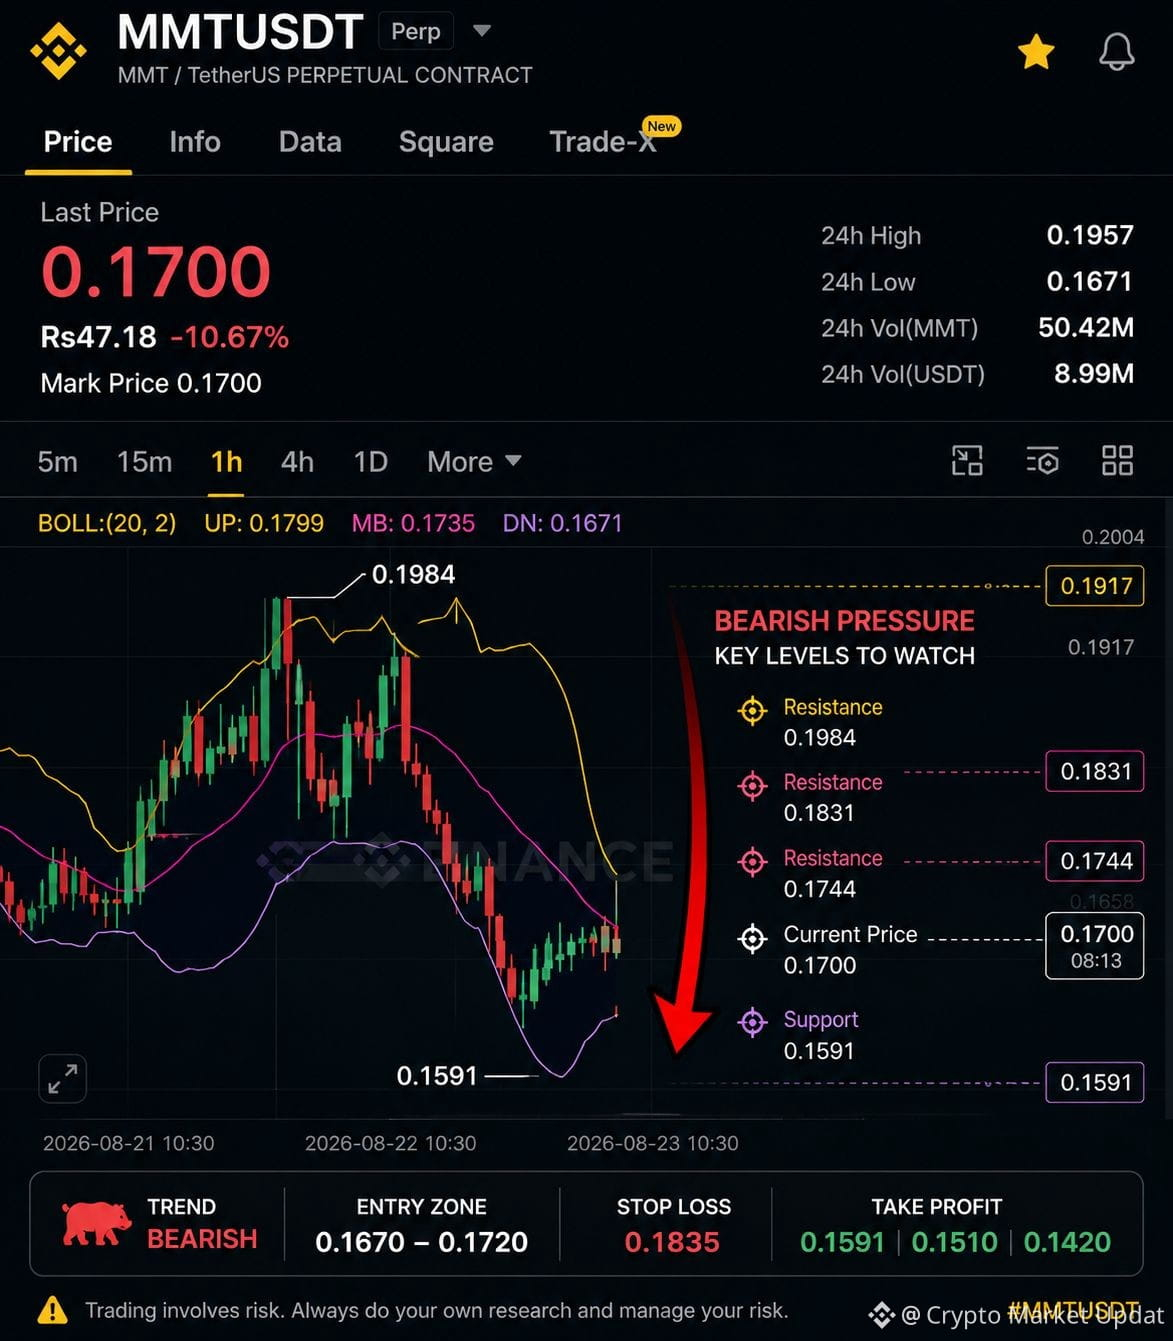Click the current price 0.1700 axis tag
The width and height of the screenshot is (1173, 1341).
click(1095, 946)
